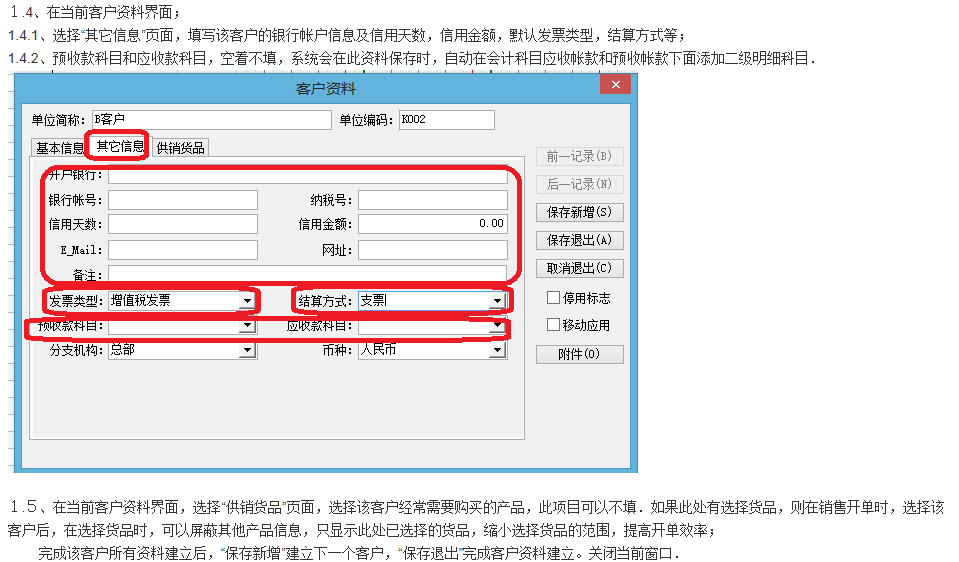The image size is (959, 562).
Task: Click the 网址 input field
Action: [432, 250]
